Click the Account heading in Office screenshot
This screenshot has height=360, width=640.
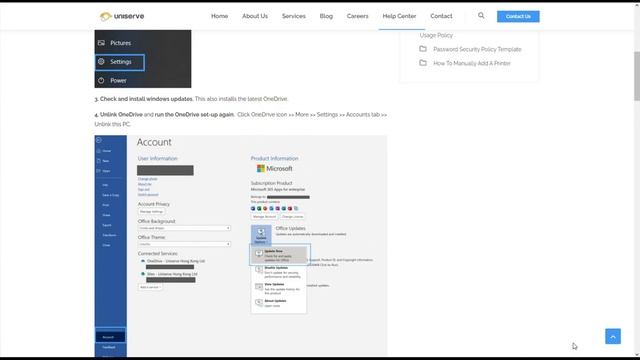(154, 142)
